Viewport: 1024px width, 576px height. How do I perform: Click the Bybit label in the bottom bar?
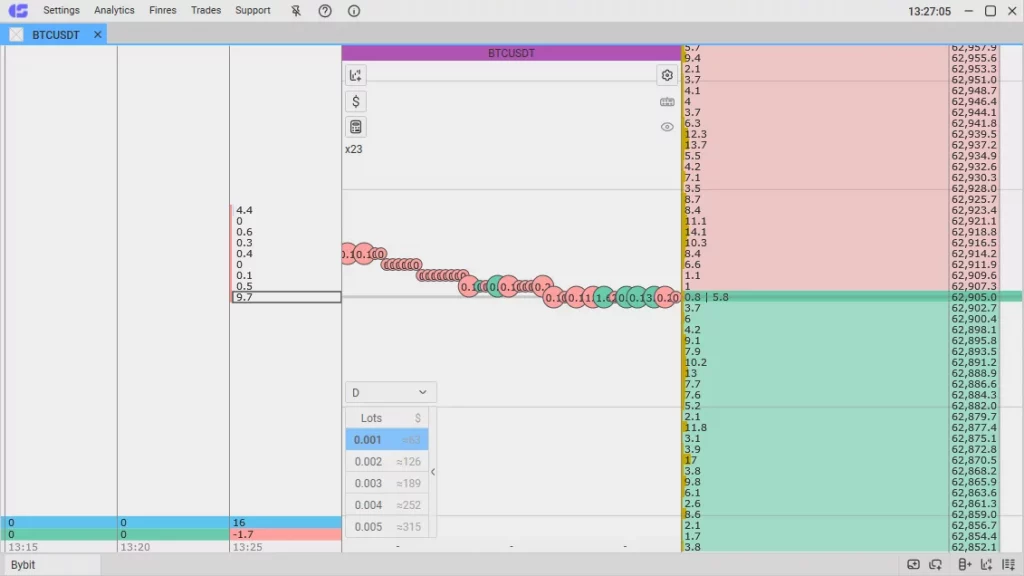tap(24, 565)
